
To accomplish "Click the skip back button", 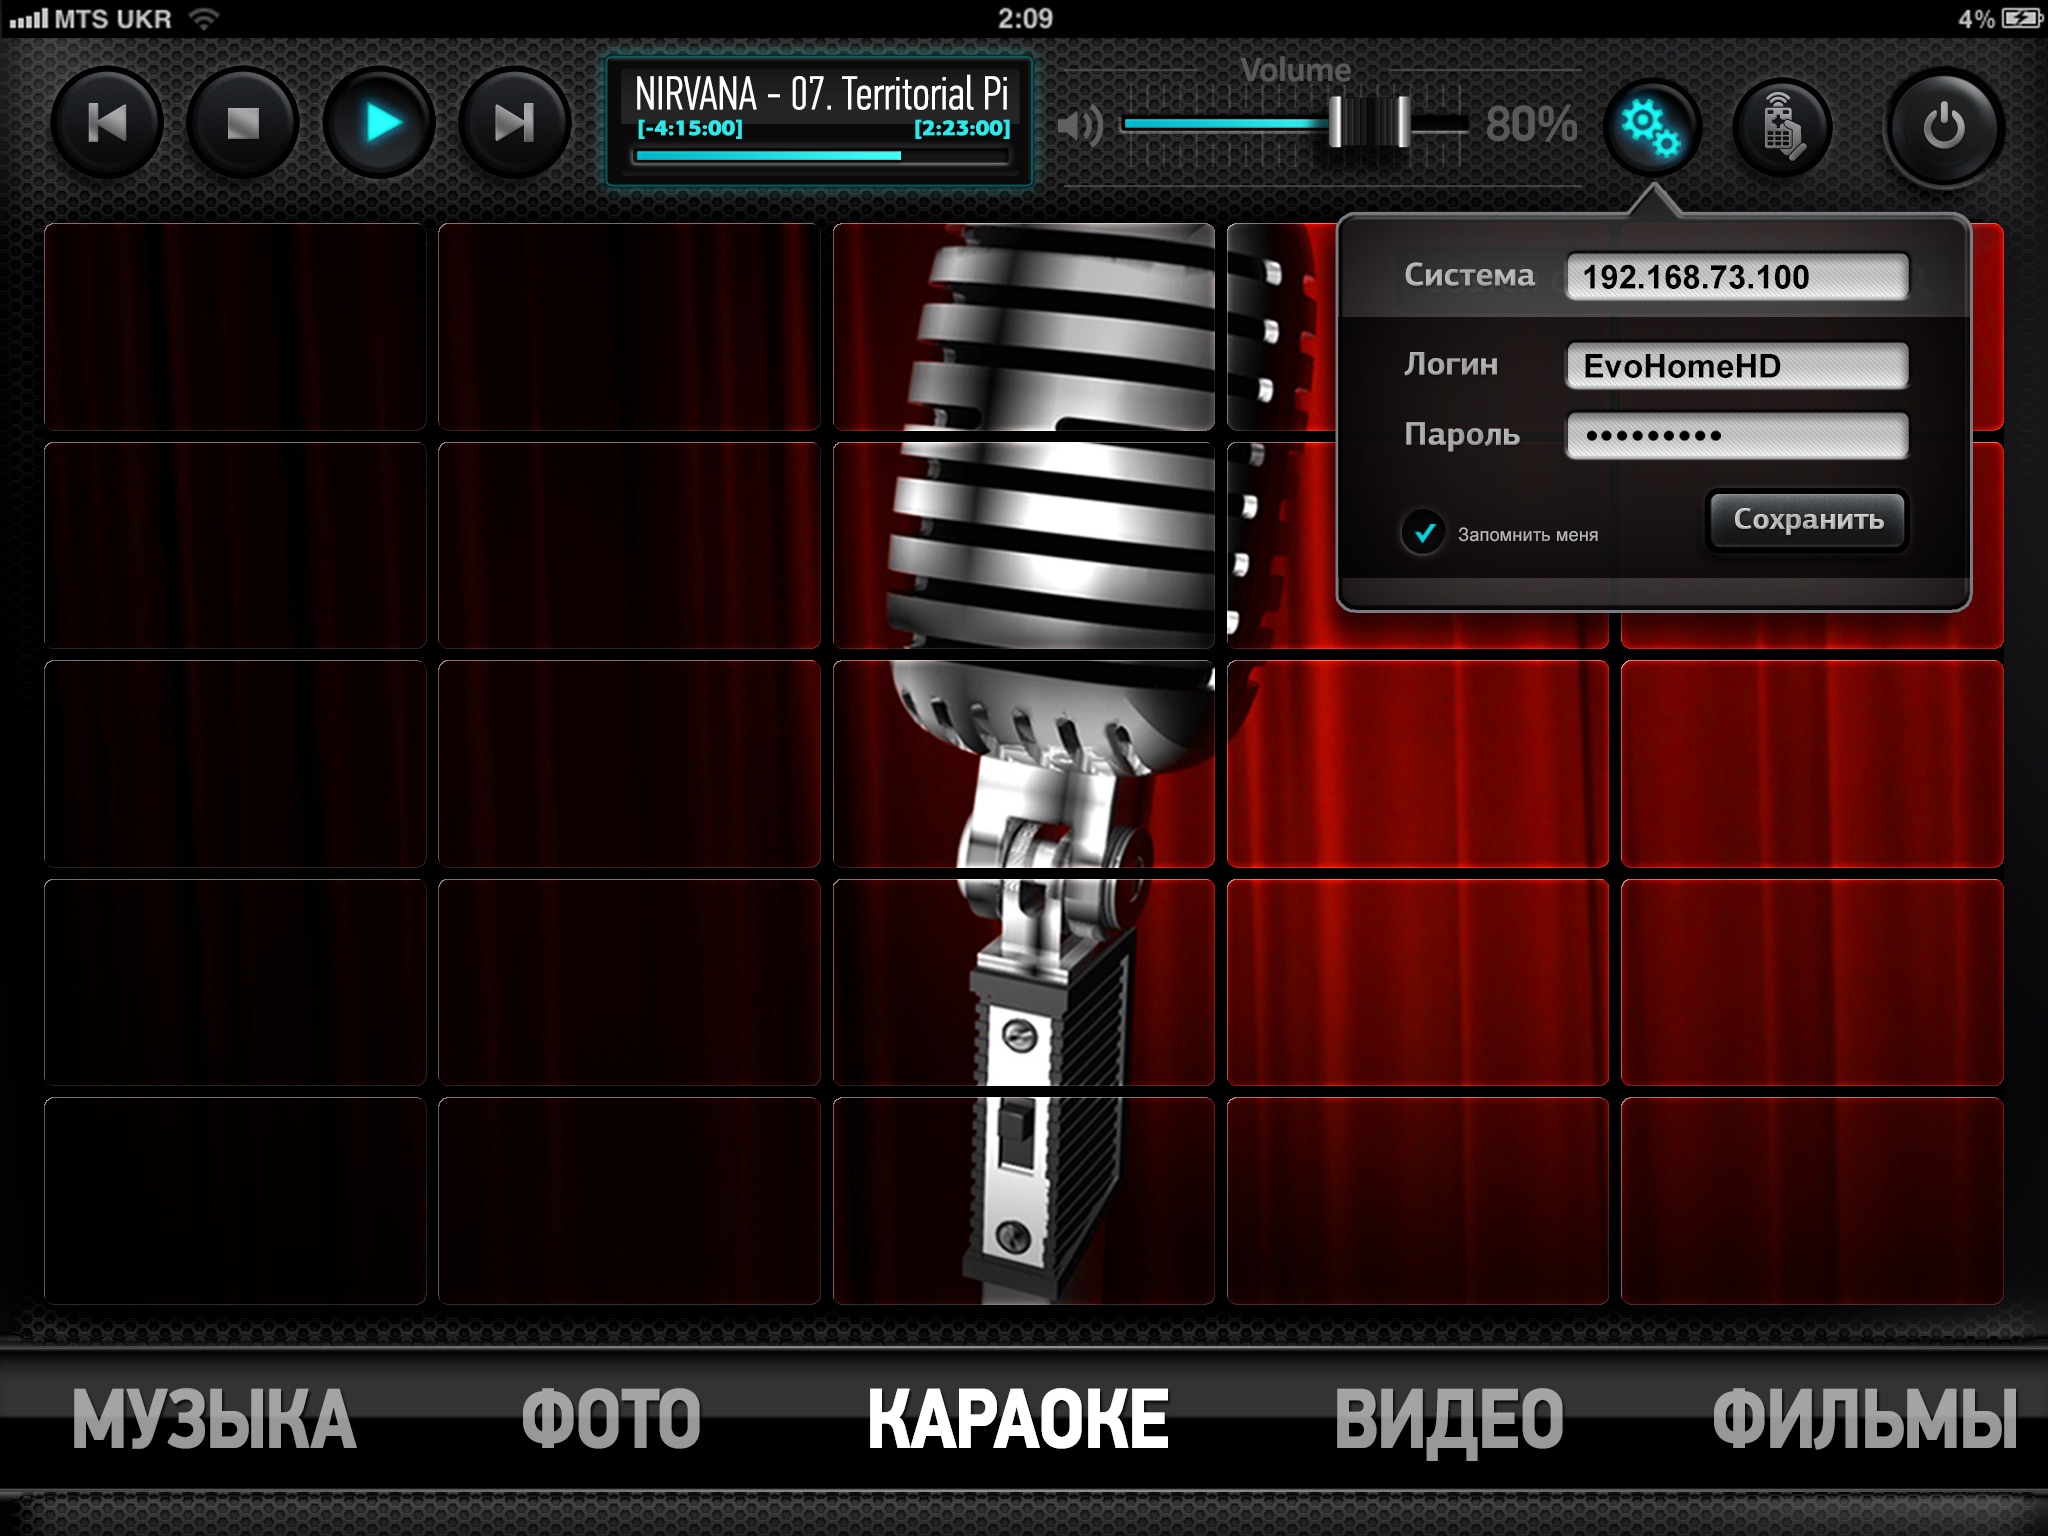I will [108, 123].
